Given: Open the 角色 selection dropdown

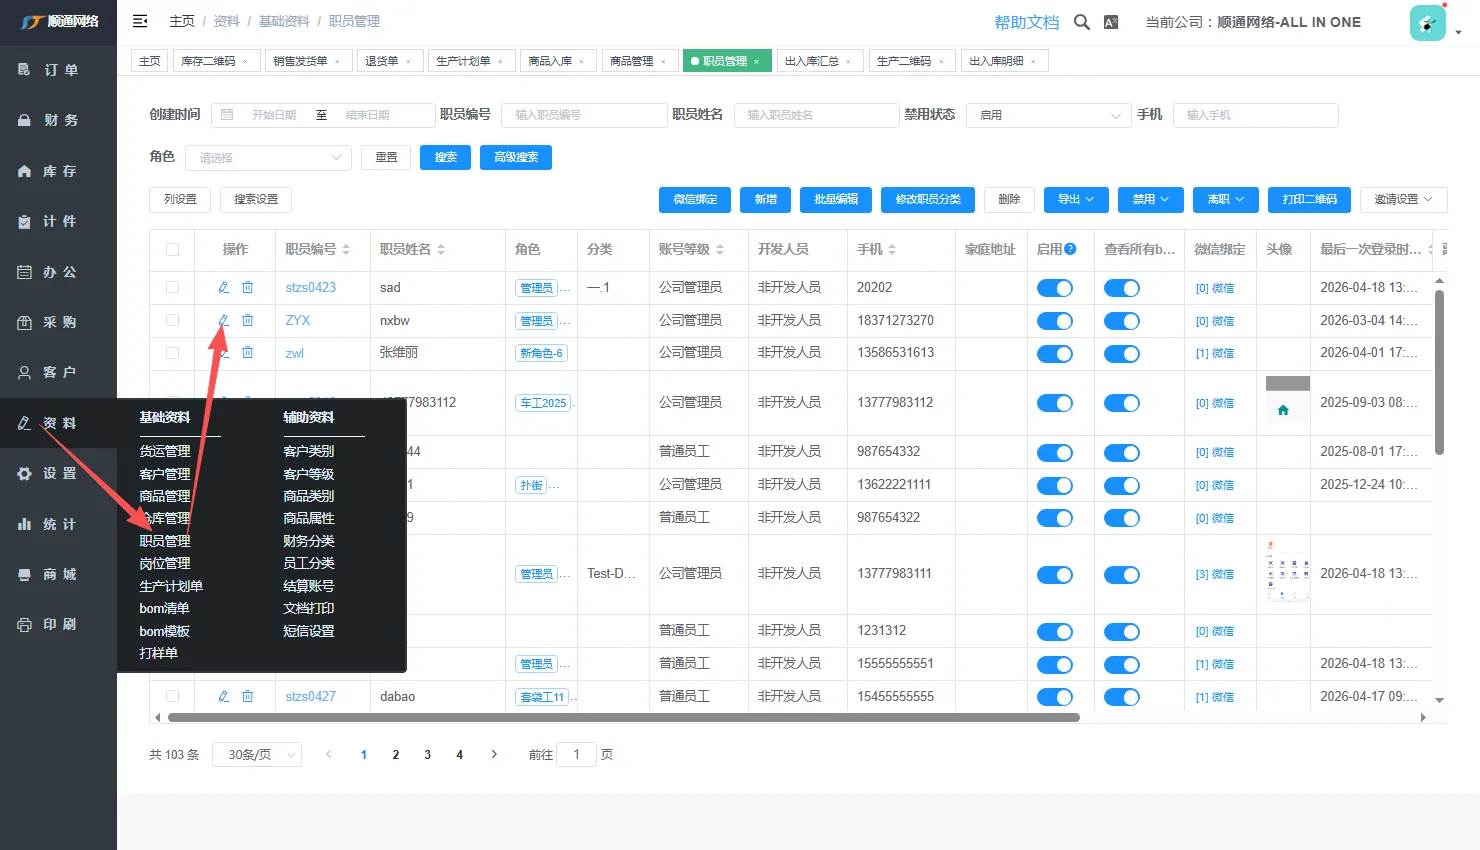Looking at the screenshot, I should 268,158.
